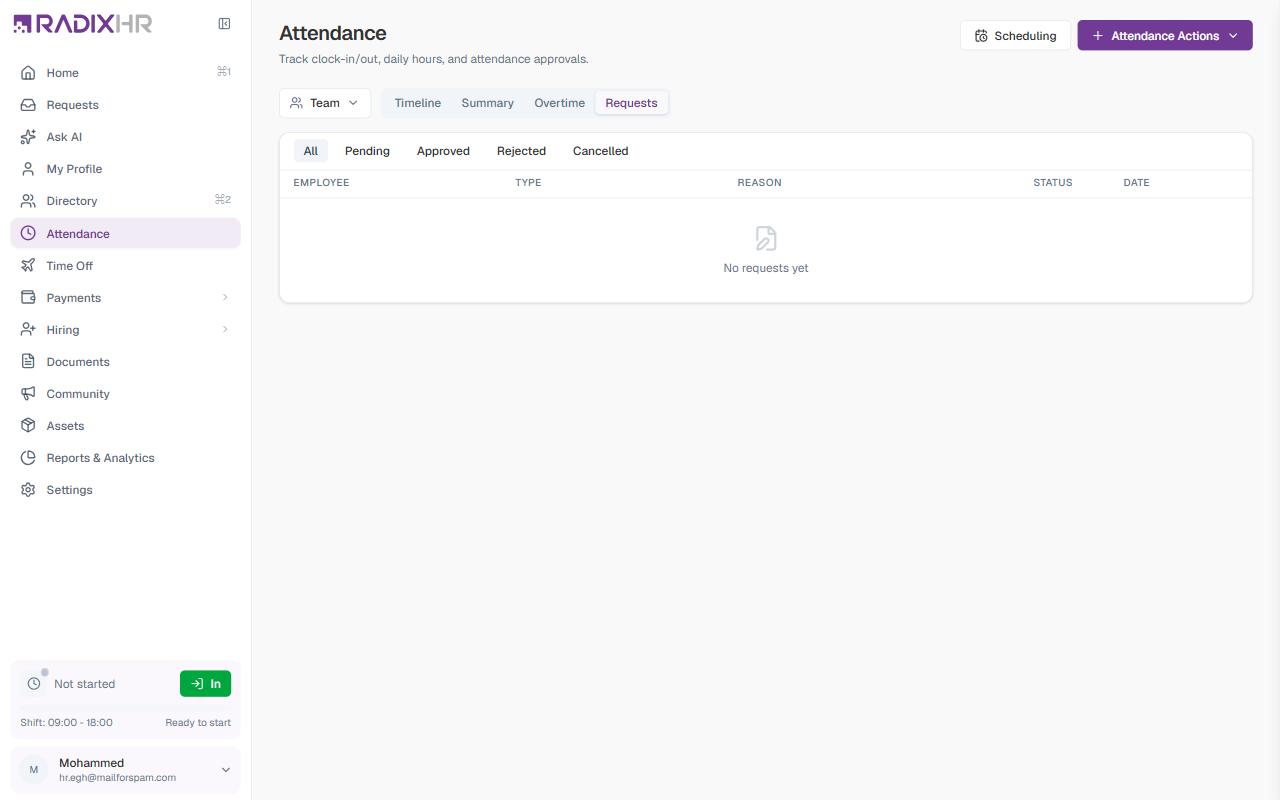Click the My Profile person icon

[x=28, y=169]
